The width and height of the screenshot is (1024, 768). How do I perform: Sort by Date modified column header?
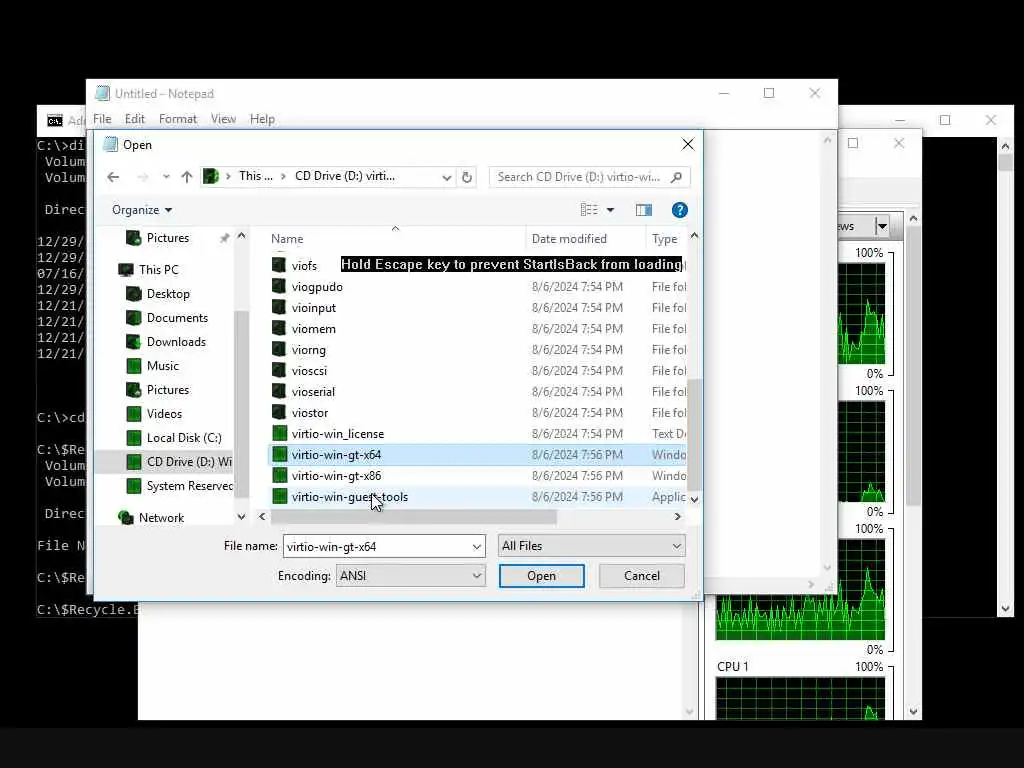click(x=569, y=239)
